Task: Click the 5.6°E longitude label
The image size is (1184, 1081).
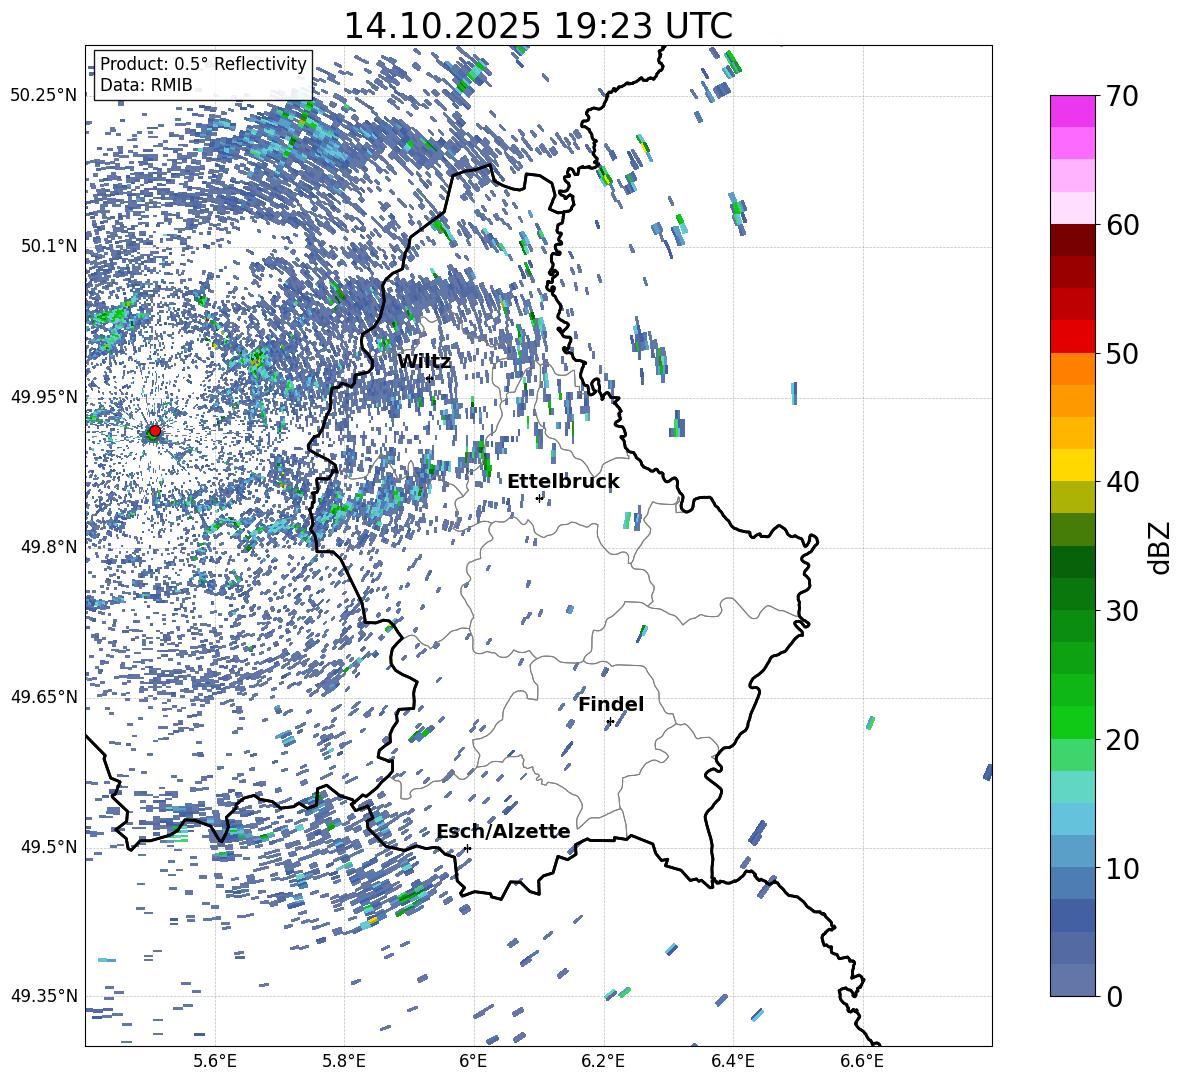Action: [214, 1061]
